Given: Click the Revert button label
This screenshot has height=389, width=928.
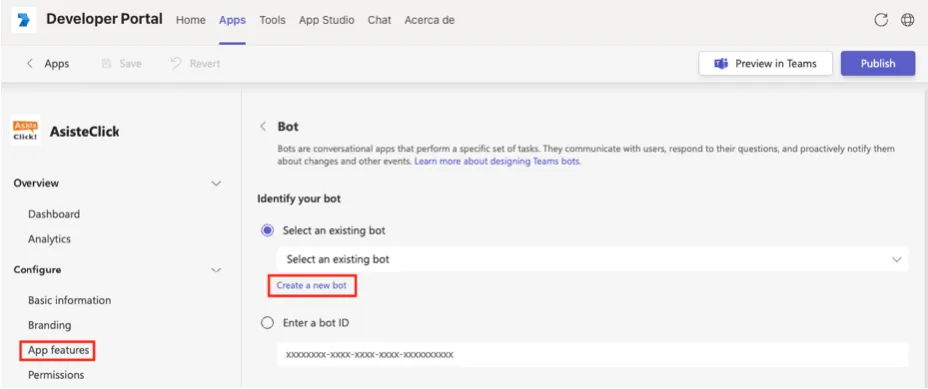Looking at the screenshot, I should pos(205,63).
